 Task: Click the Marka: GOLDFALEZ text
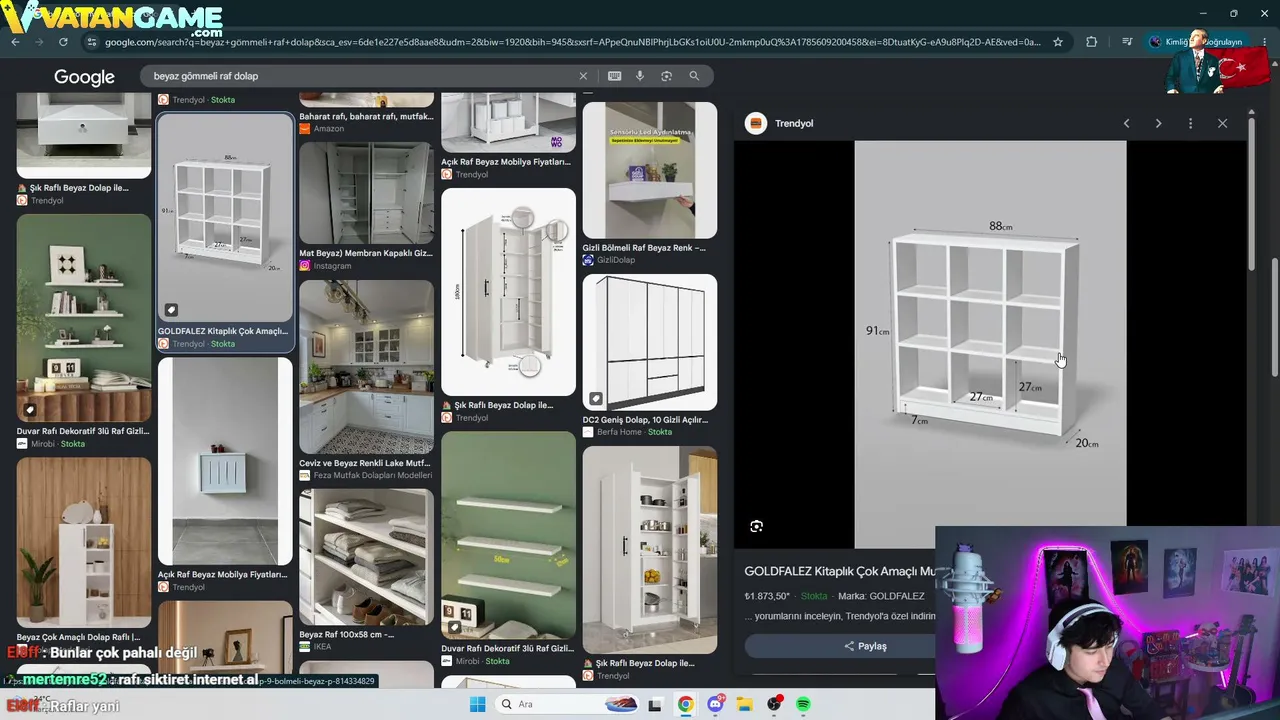pos(881,597)
